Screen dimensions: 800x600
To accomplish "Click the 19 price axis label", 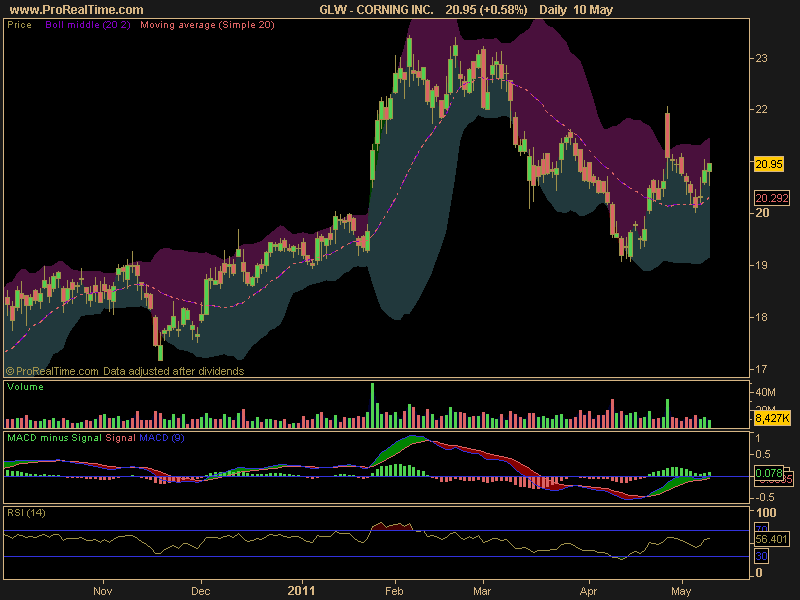I will (761, 265).
